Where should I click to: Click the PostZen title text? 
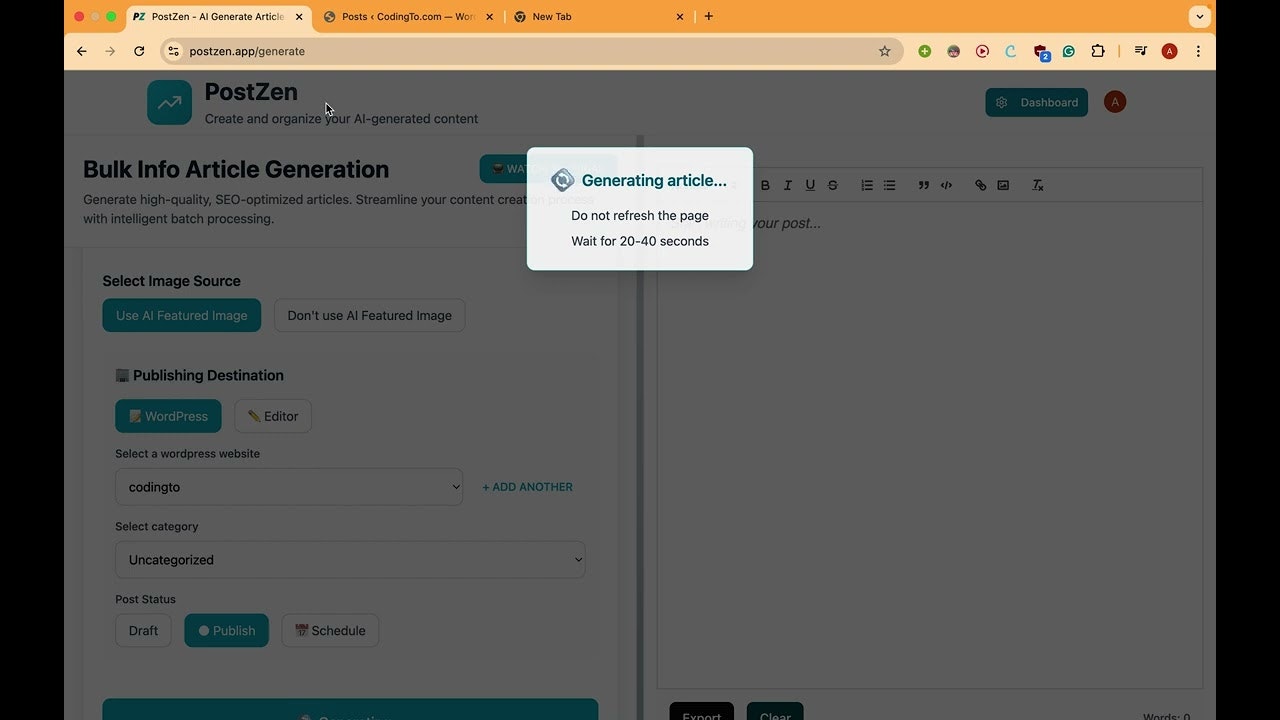(251, 91)
